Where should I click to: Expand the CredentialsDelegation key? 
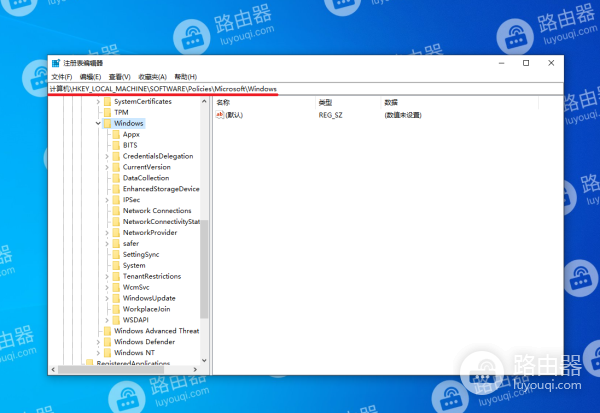(107, 157)
